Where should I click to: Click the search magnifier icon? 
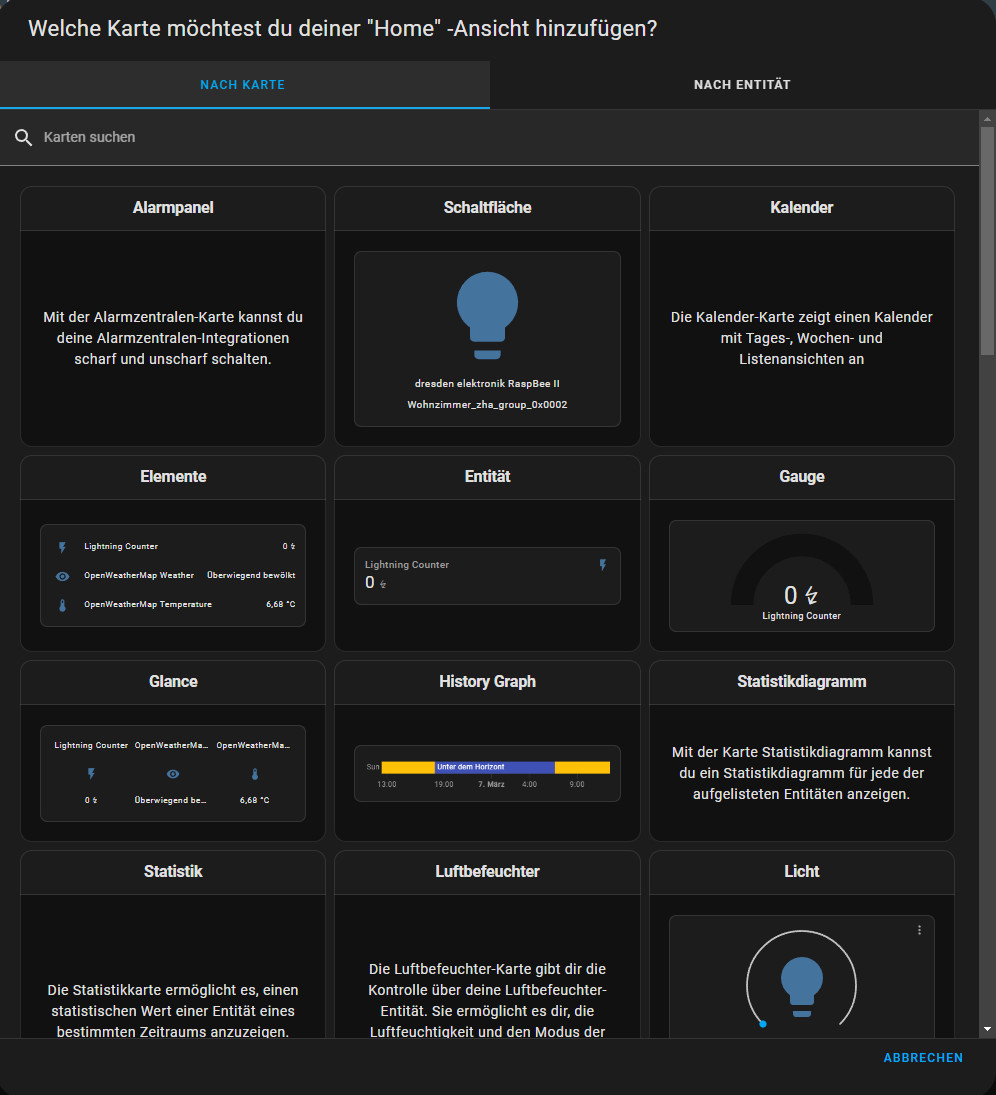pyautogui.click(x=24, y=137)
